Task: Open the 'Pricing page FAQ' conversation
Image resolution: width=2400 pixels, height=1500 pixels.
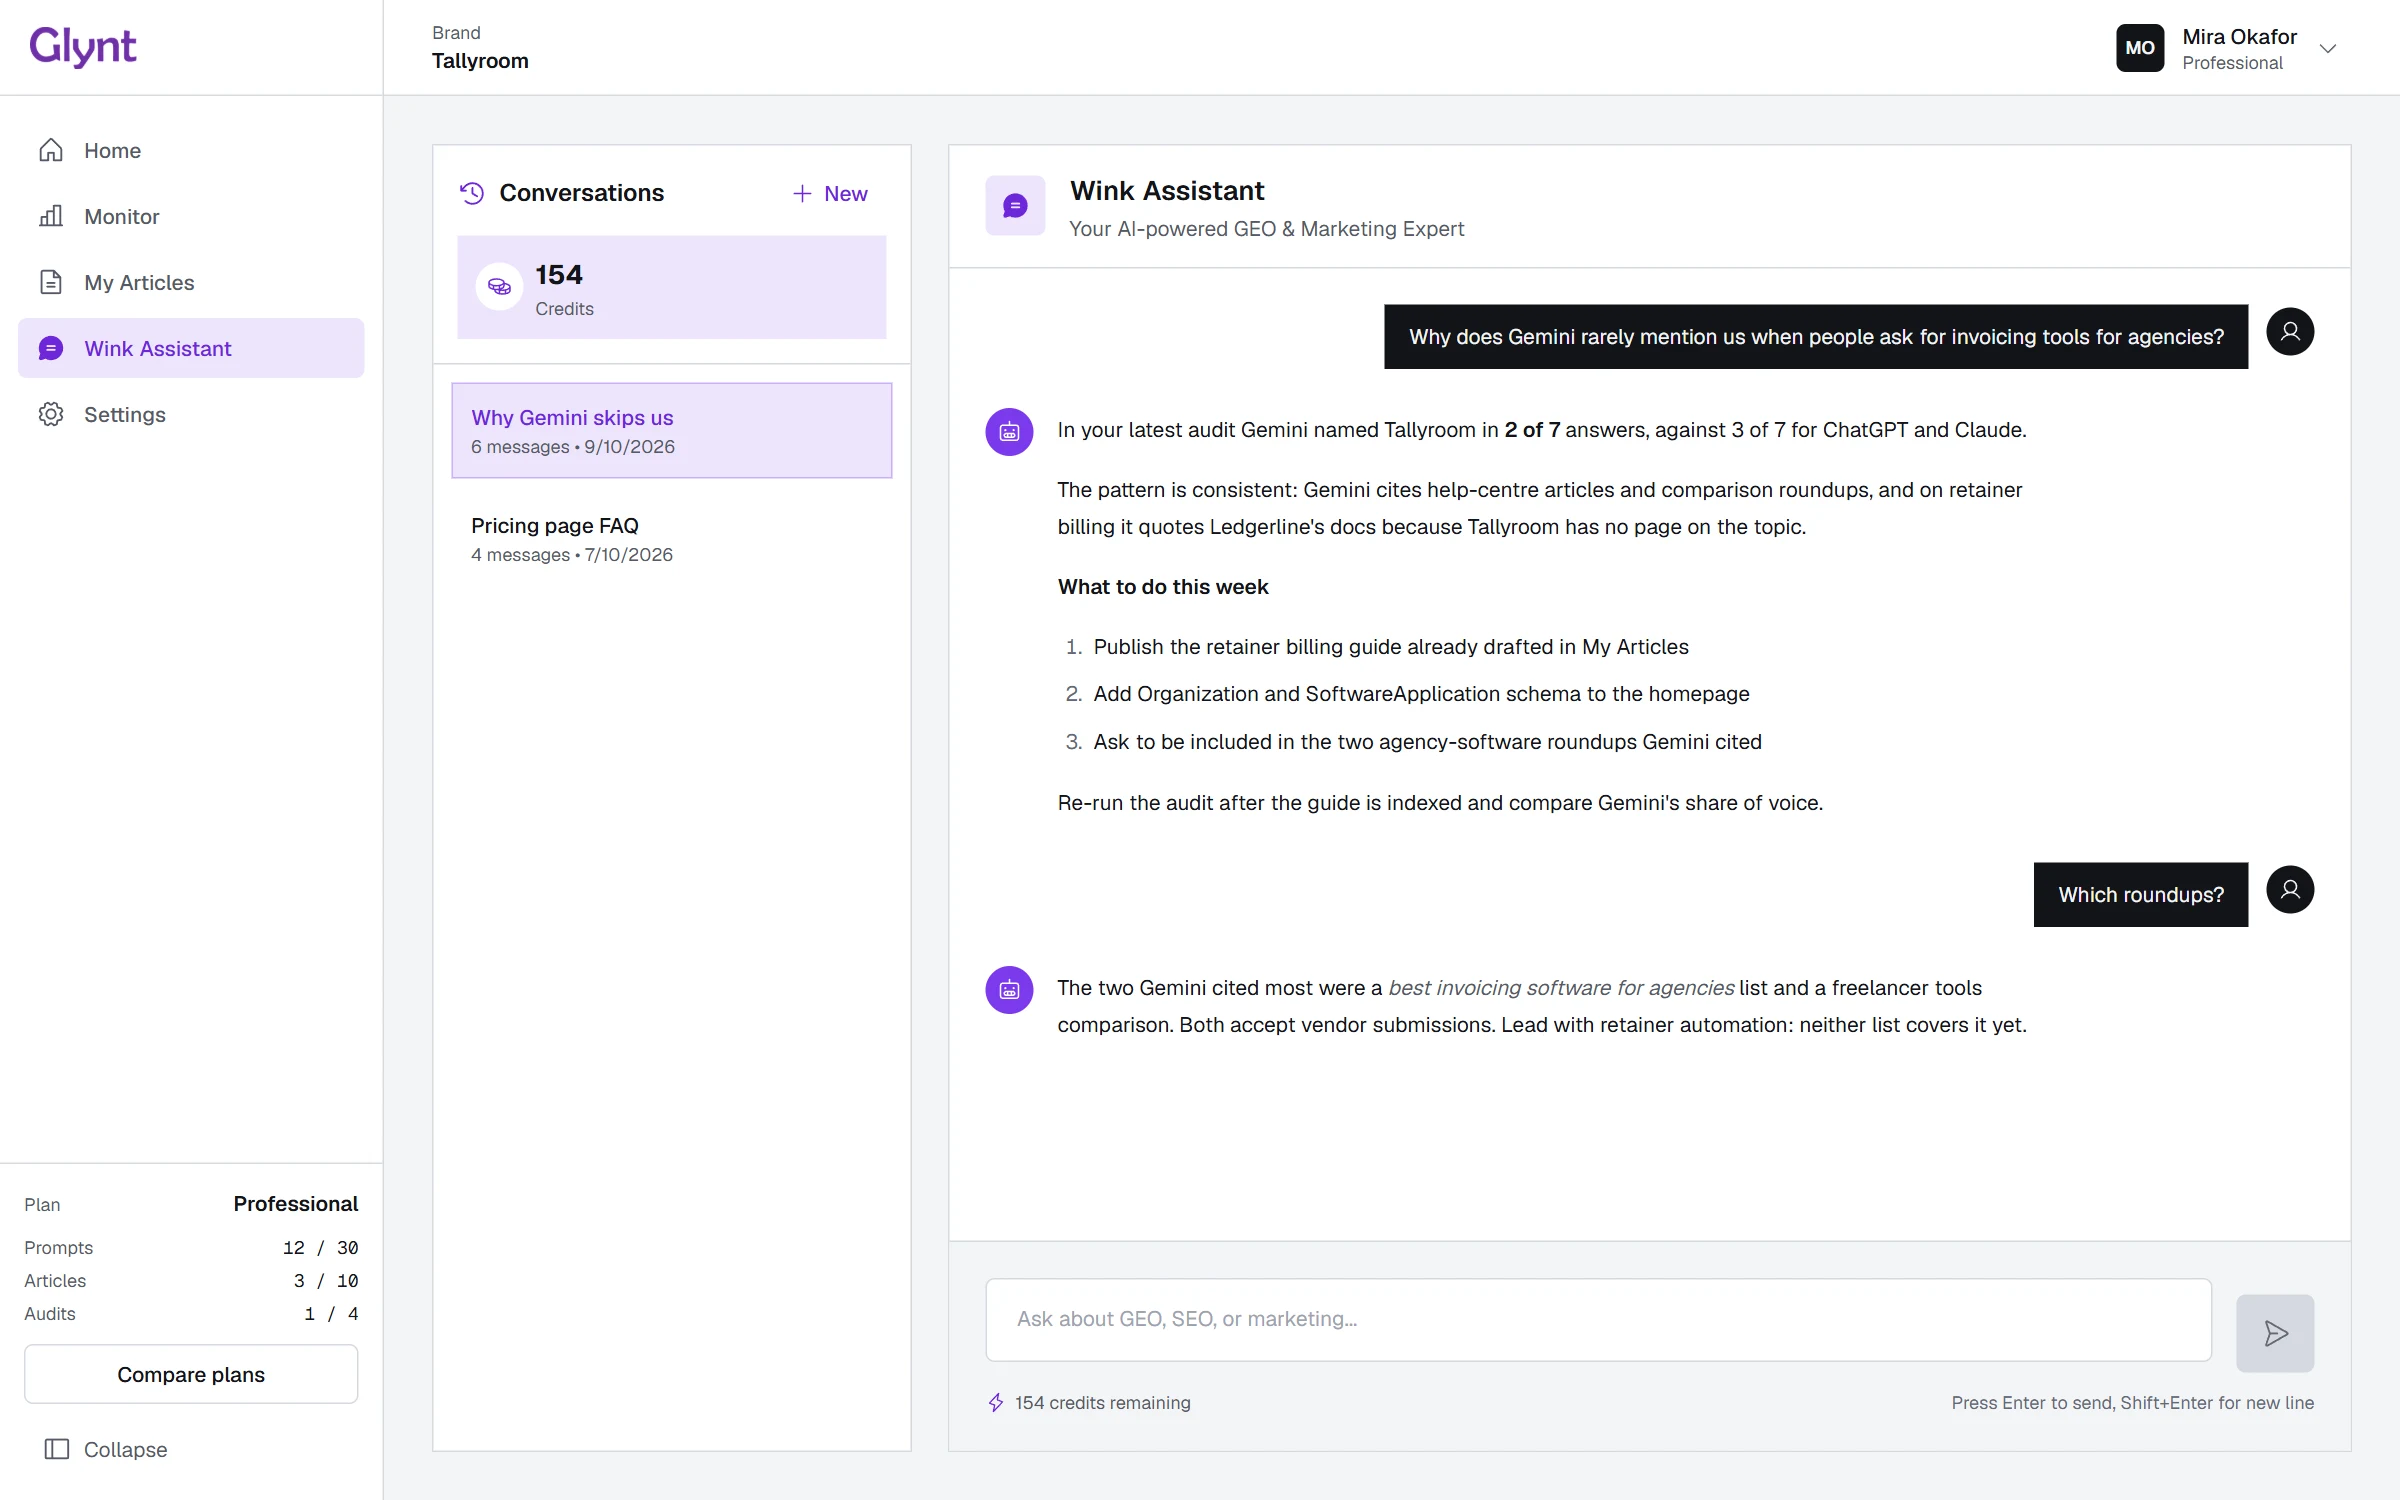Action: [672, 539]
